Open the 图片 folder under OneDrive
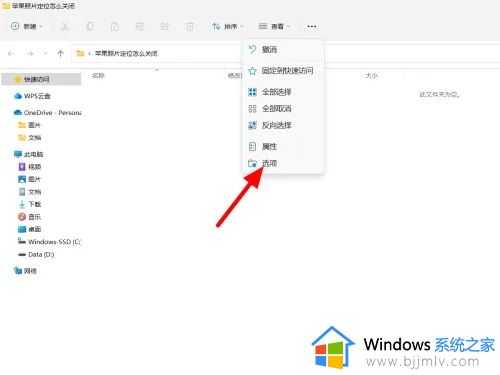The image size is (500, 375). pyautogui.click(x=29, y=125)
